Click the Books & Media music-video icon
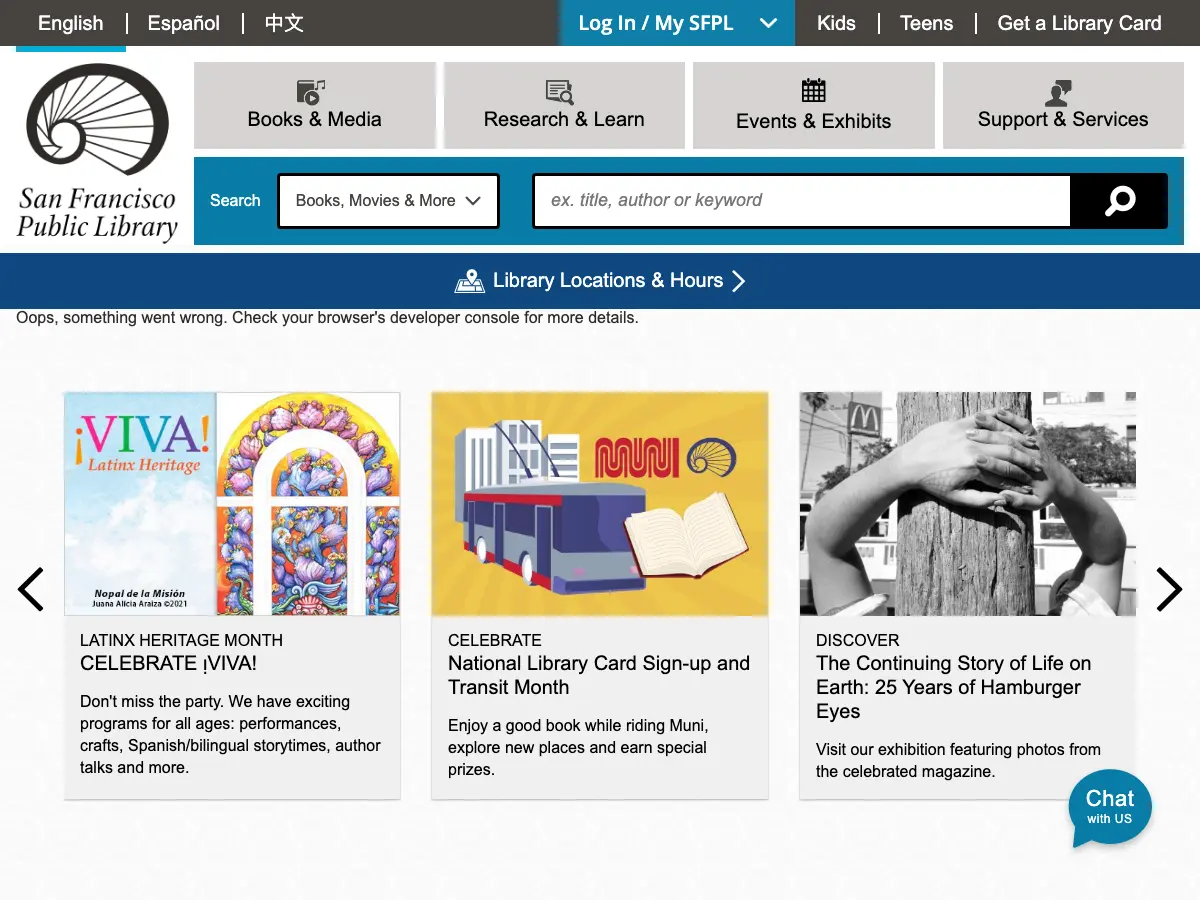1200x900 pixels. coord(312,92)
